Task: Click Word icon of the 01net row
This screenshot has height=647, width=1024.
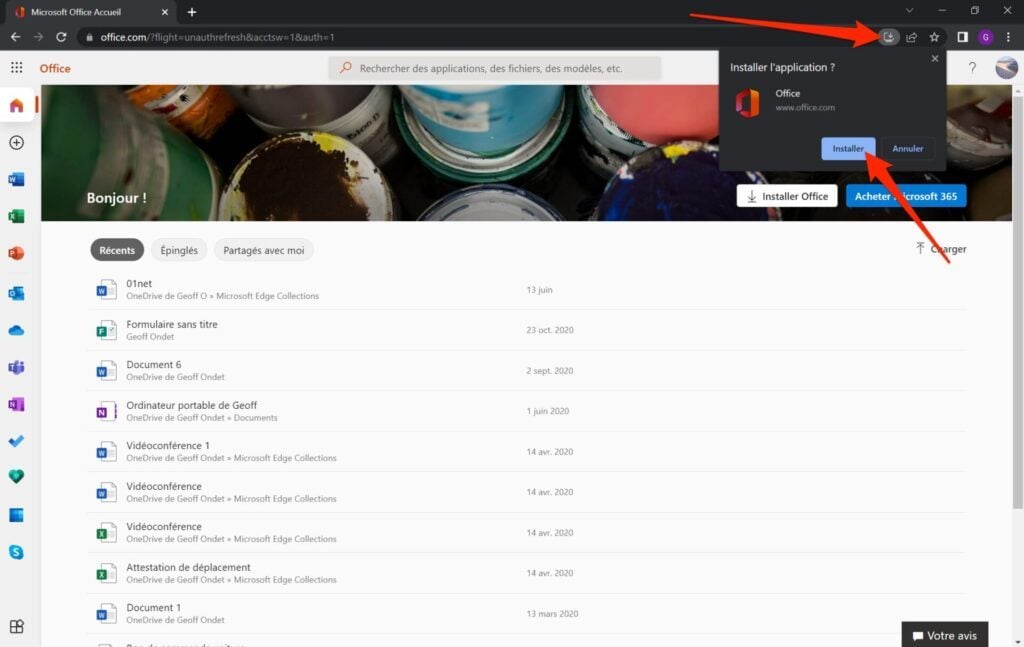Action: click(x=106, y=290)
